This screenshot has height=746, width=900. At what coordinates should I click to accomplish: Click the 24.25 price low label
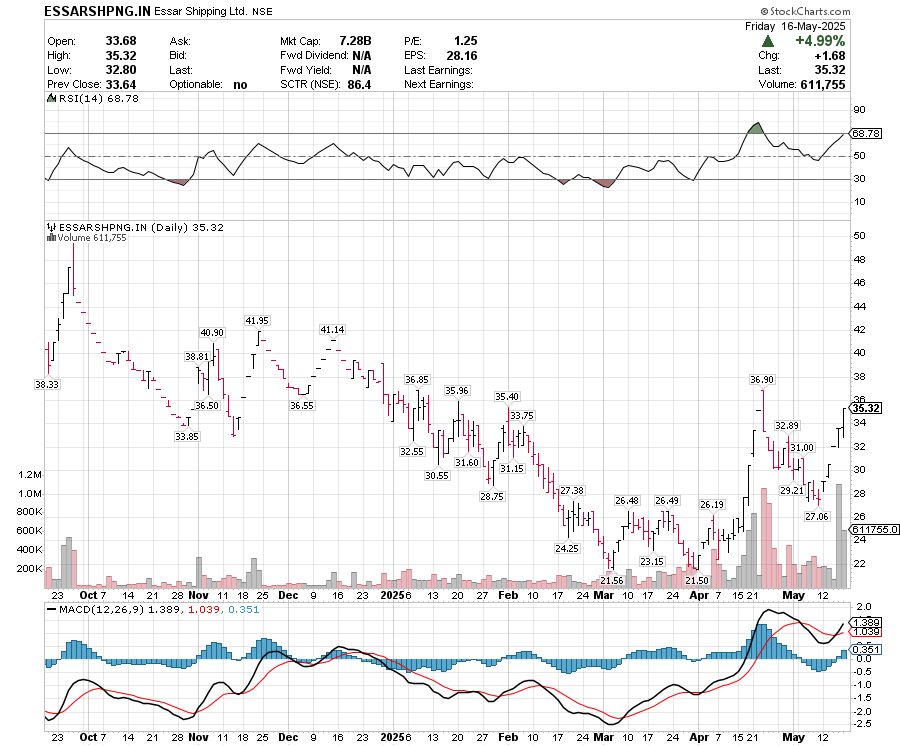point(567,549)
